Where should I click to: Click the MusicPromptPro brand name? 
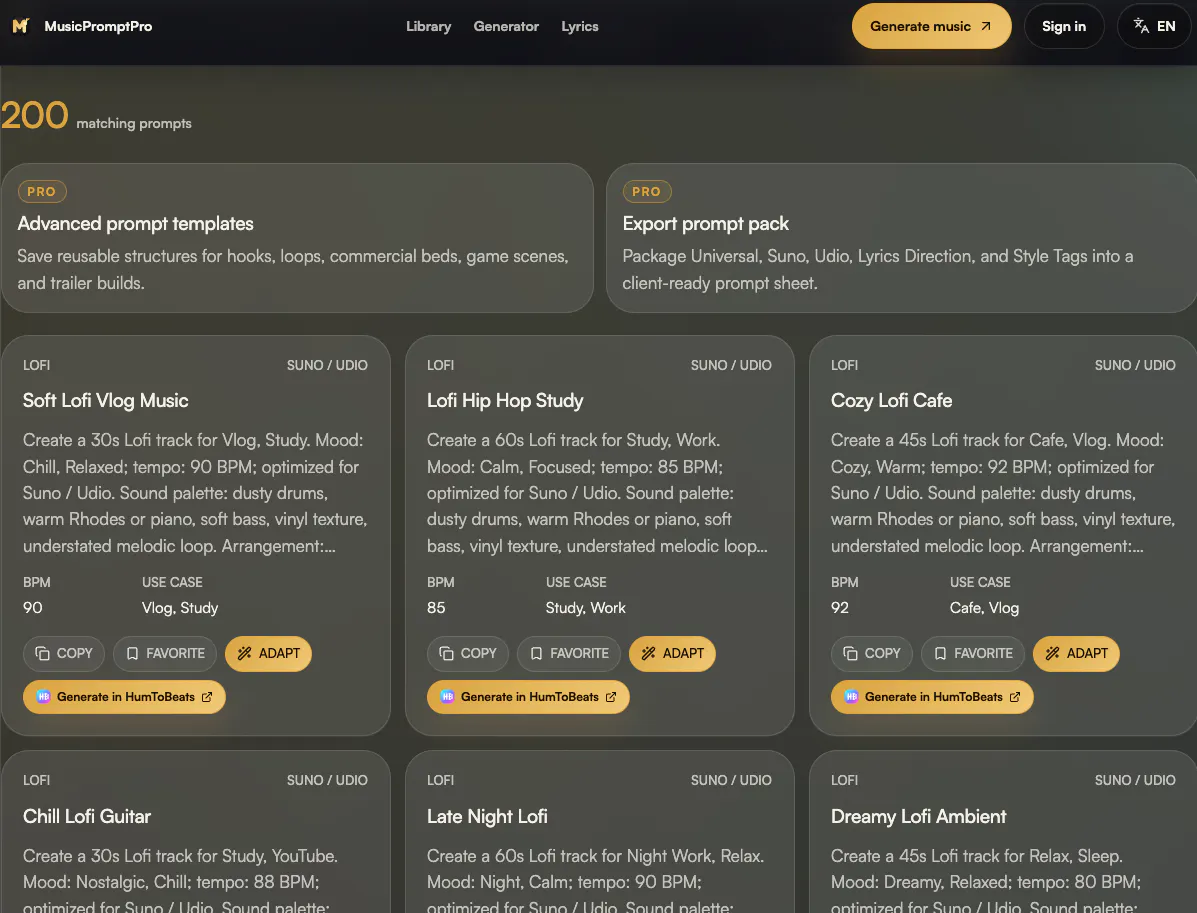[98, 26]
